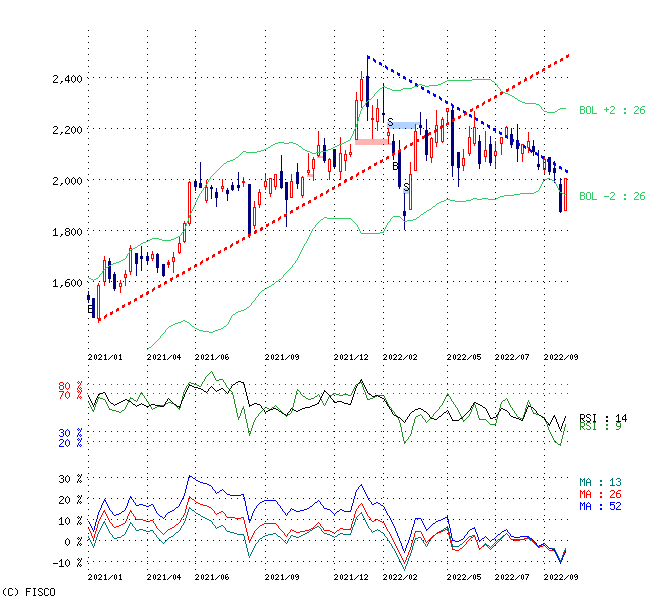Select the teal MA : 13 legend
Viewport: 670px width, 614px height.
[x=601, y=482]
